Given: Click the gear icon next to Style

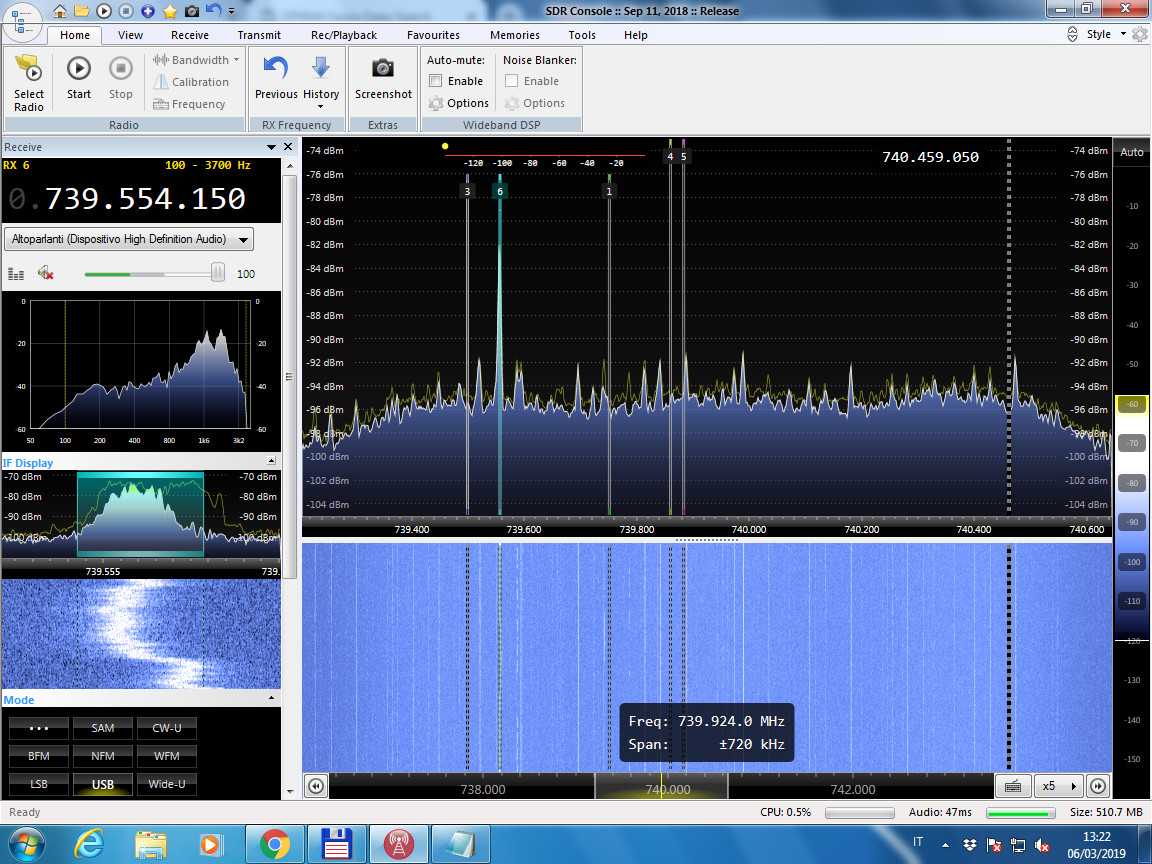Looking at the screenshot, I should (1140, 35).
